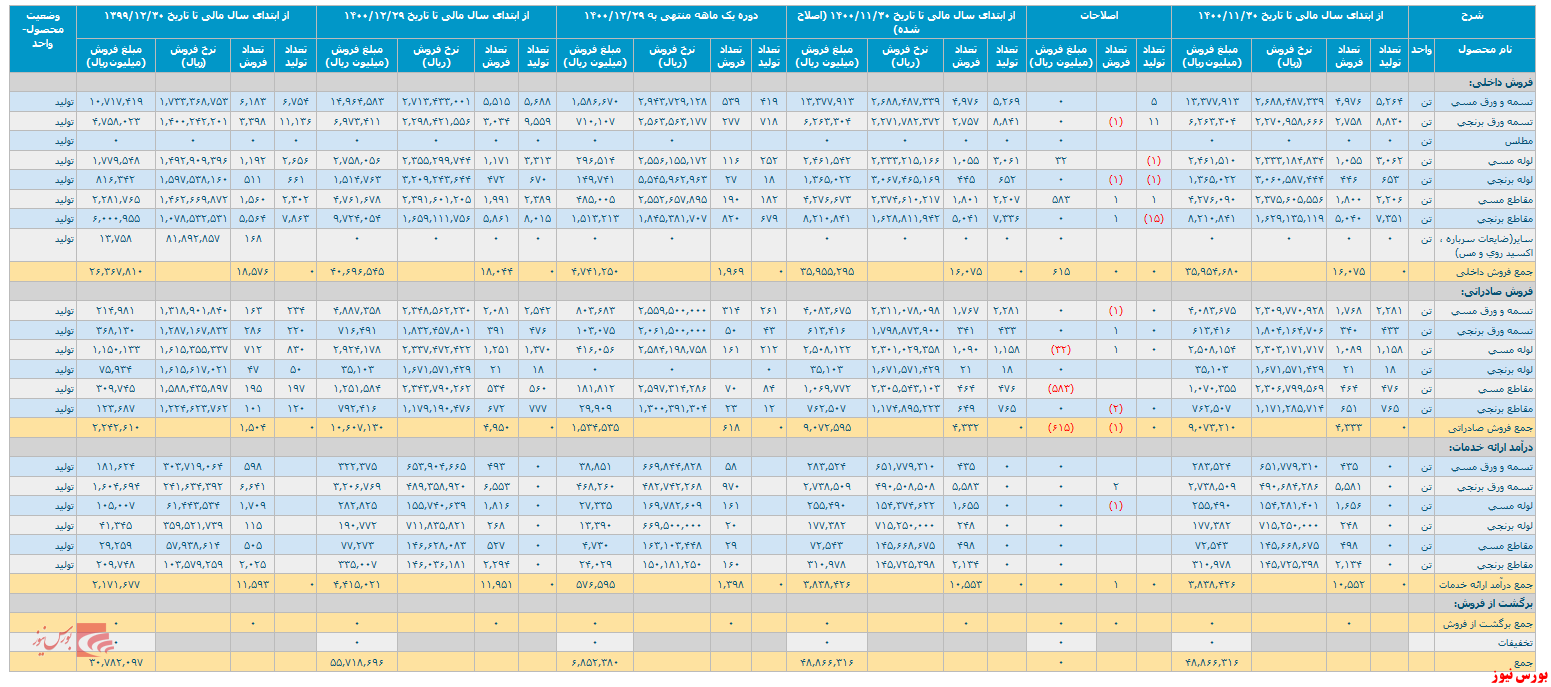The image size is (1551, 687).
Task: Select the services total "۴,۴۱۵,۰۲۱"
Action: tap(358, 584)
